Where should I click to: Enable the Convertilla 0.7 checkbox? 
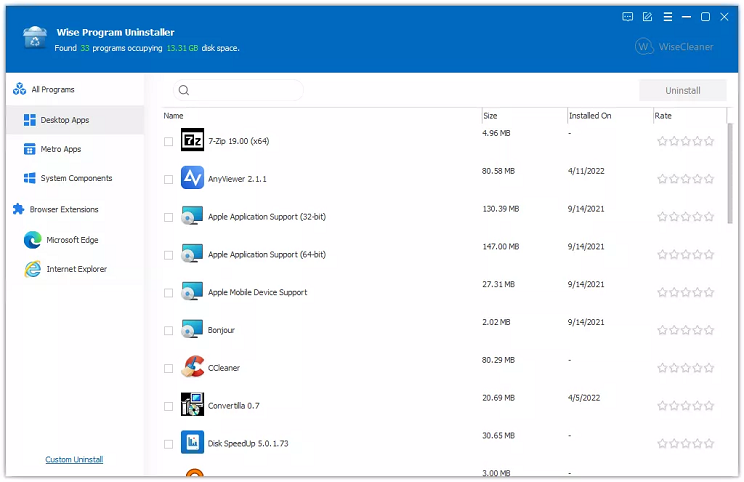click(168, 407)
